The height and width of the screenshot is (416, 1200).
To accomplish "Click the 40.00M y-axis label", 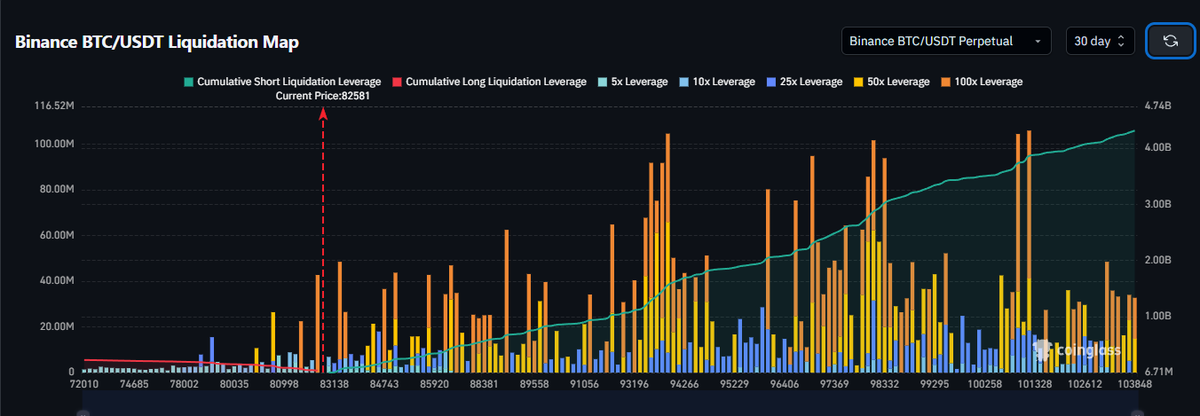I will [57, 281].
